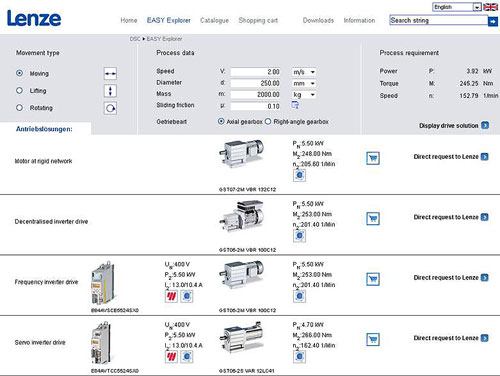The height and width of the screenshot is (376, 500).
Task: Click the Sliding friction field 0.10
Action: pyautogui.click(x=255, y=106)
